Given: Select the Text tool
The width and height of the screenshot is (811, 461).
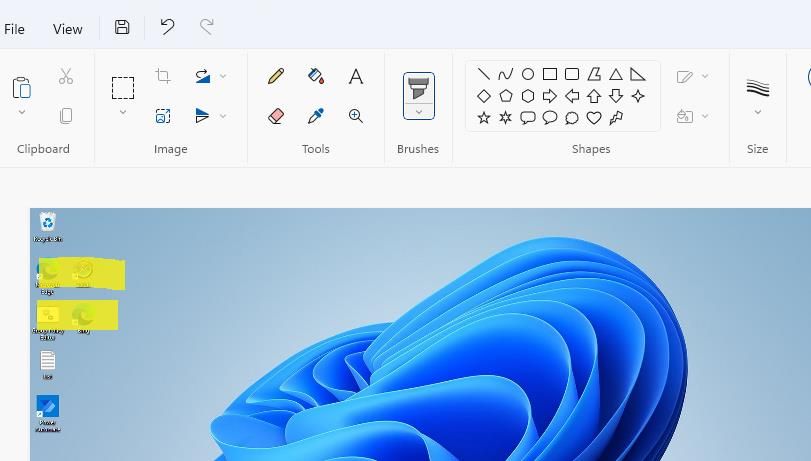Looking at the screenshot, I should coord(356,77).
